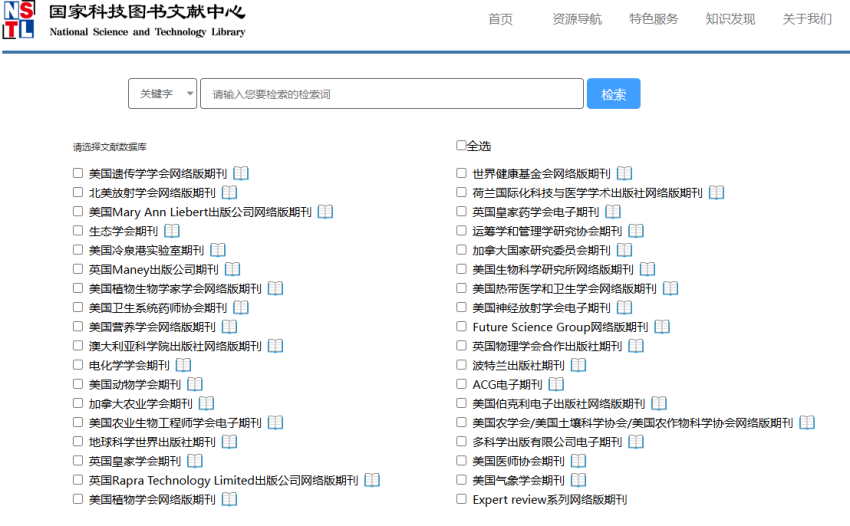This screenshot has width=850, height=526.
Task: Click book icon next to 美国生物科学研究所网络版期刊
Action: (x=647, y=269)
